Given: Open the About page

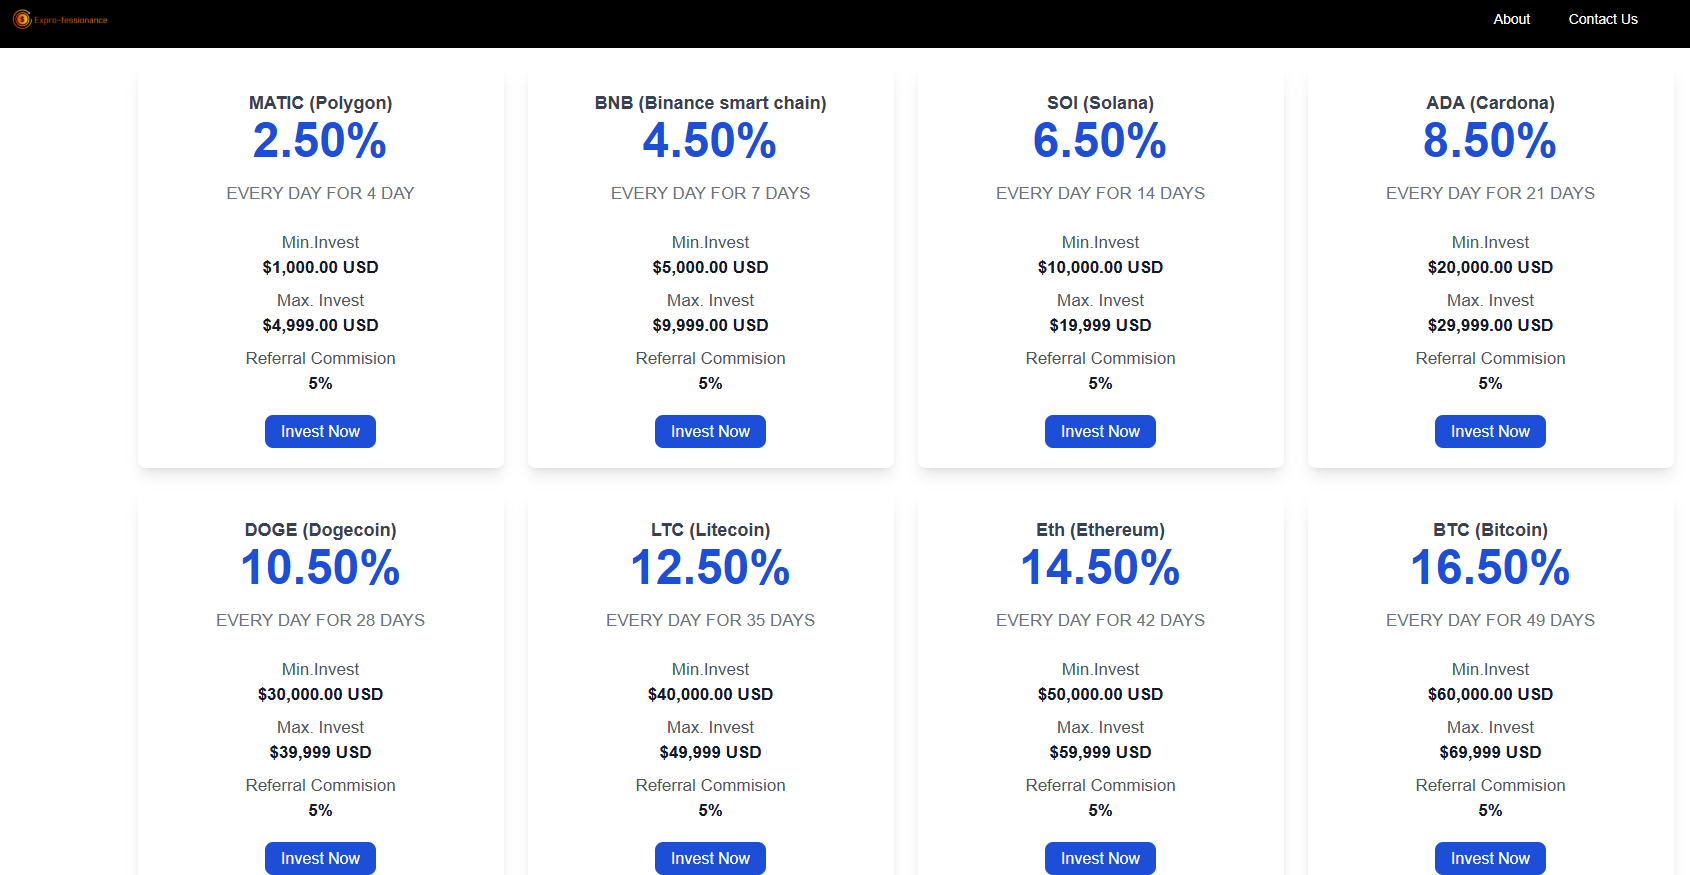Looking at the screenshot, I should 1511,19.
